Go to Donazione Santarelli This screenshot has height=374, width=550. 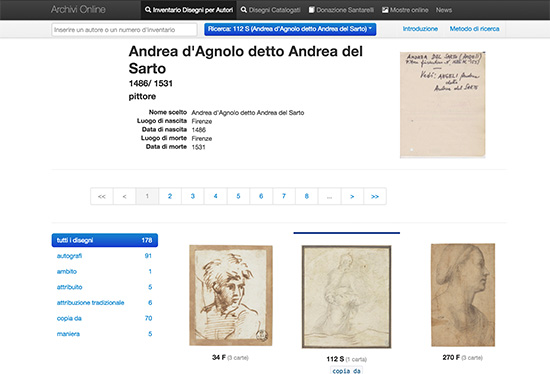point(341,10)
